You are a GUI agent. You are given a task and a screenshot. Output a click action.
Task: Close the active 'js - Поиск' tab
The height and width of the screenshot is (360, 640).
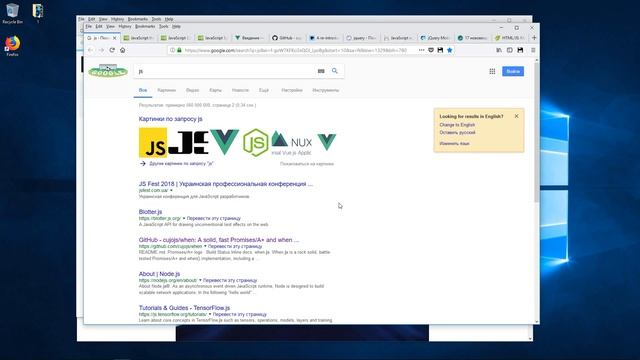[x=115, y=38]
